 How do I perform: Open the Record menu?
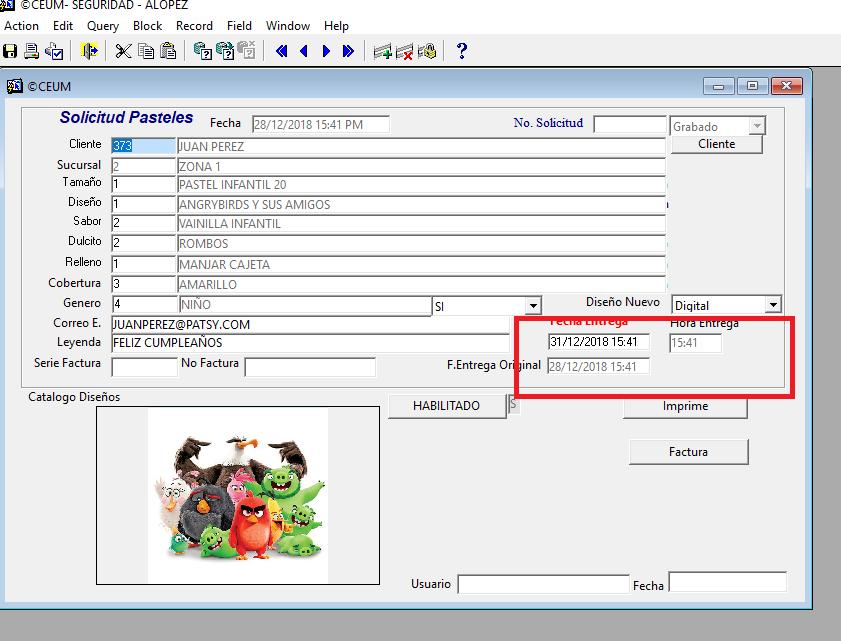194,26
